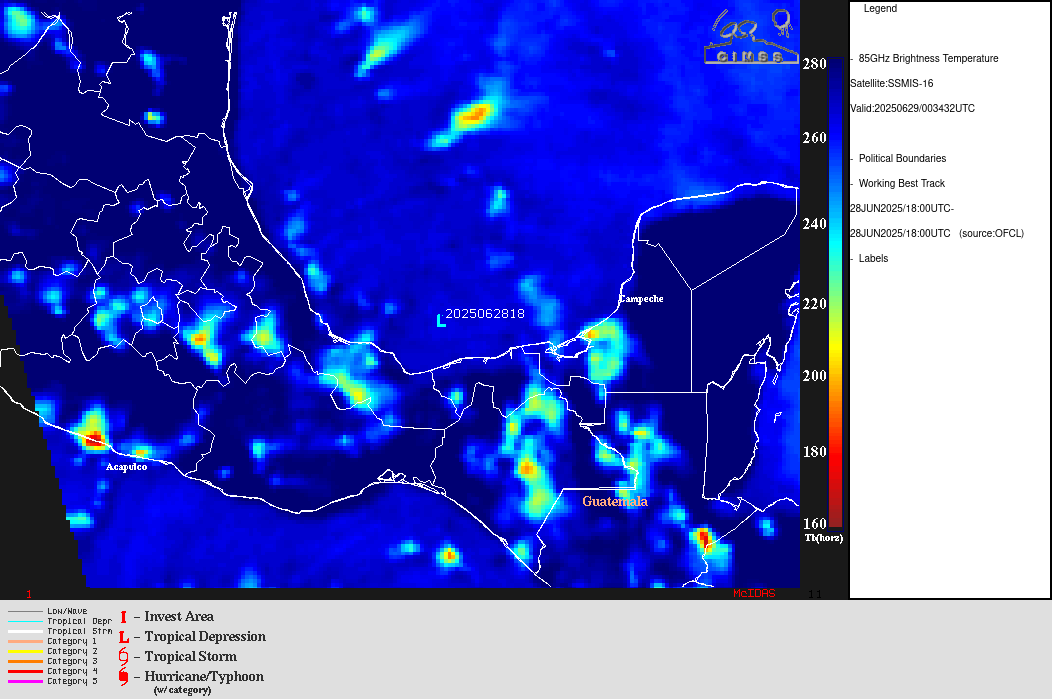The height and width of the screenshot is (699, 1052).
Task: Select the Working Best Track legend entry
Action: [x=901, y=184]
